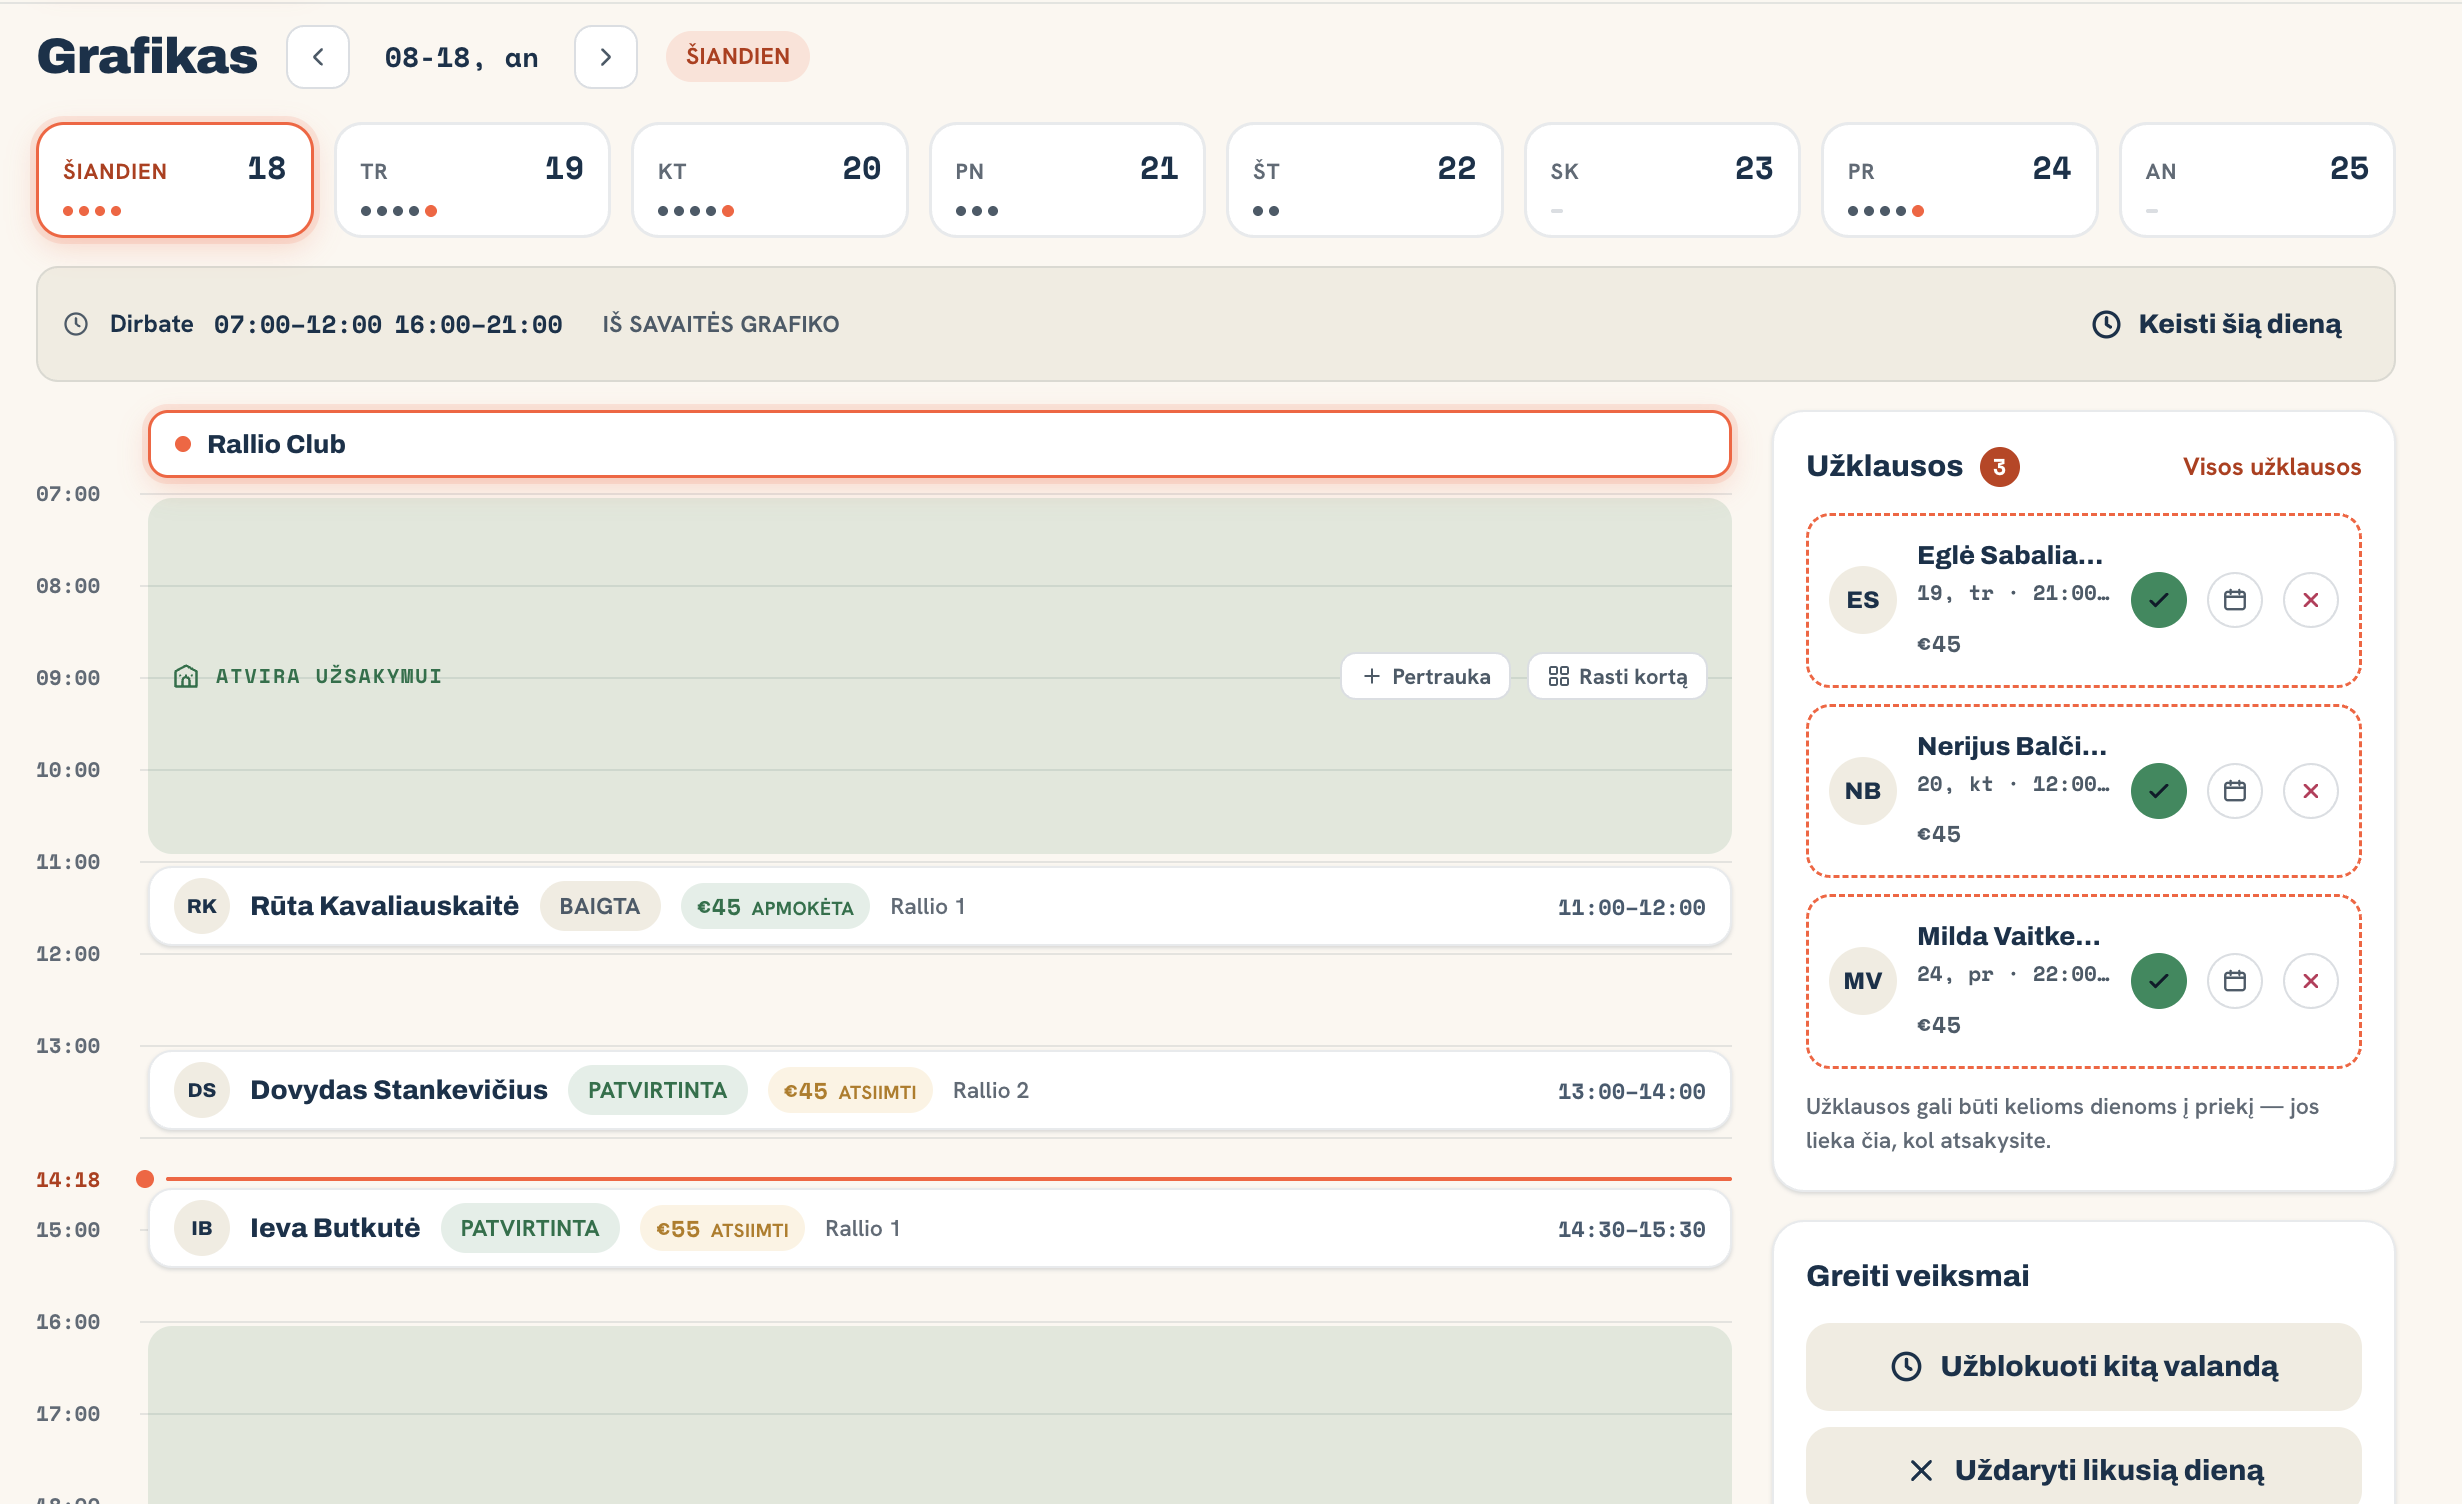The height and width of the screenshot is (1504, 2462).
Task: Click the 14:30–15:30 booking time
Action: coord(1631,1229)
